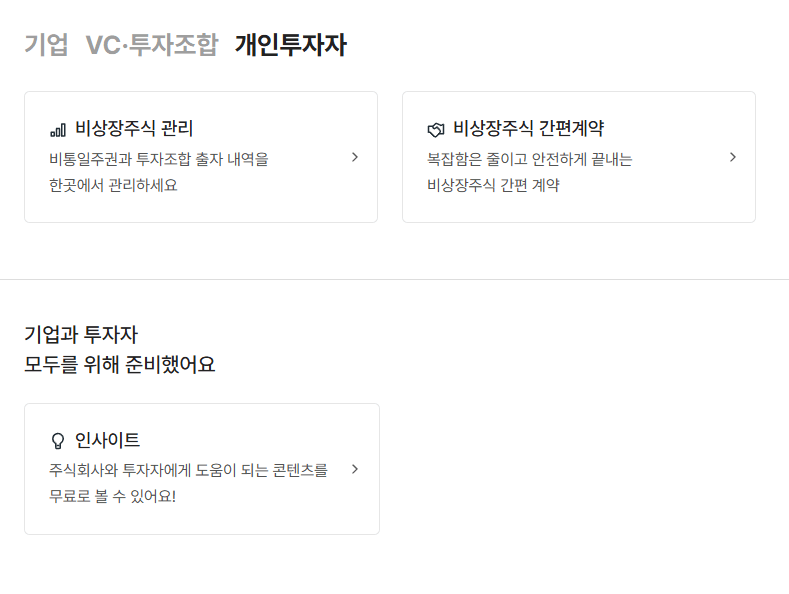Image resolution: width=789 pixels, height=594 pixels.
Task: Click the text 복잡함은 줄이고 안전하게 끝내는
Action: click(529, 159)
